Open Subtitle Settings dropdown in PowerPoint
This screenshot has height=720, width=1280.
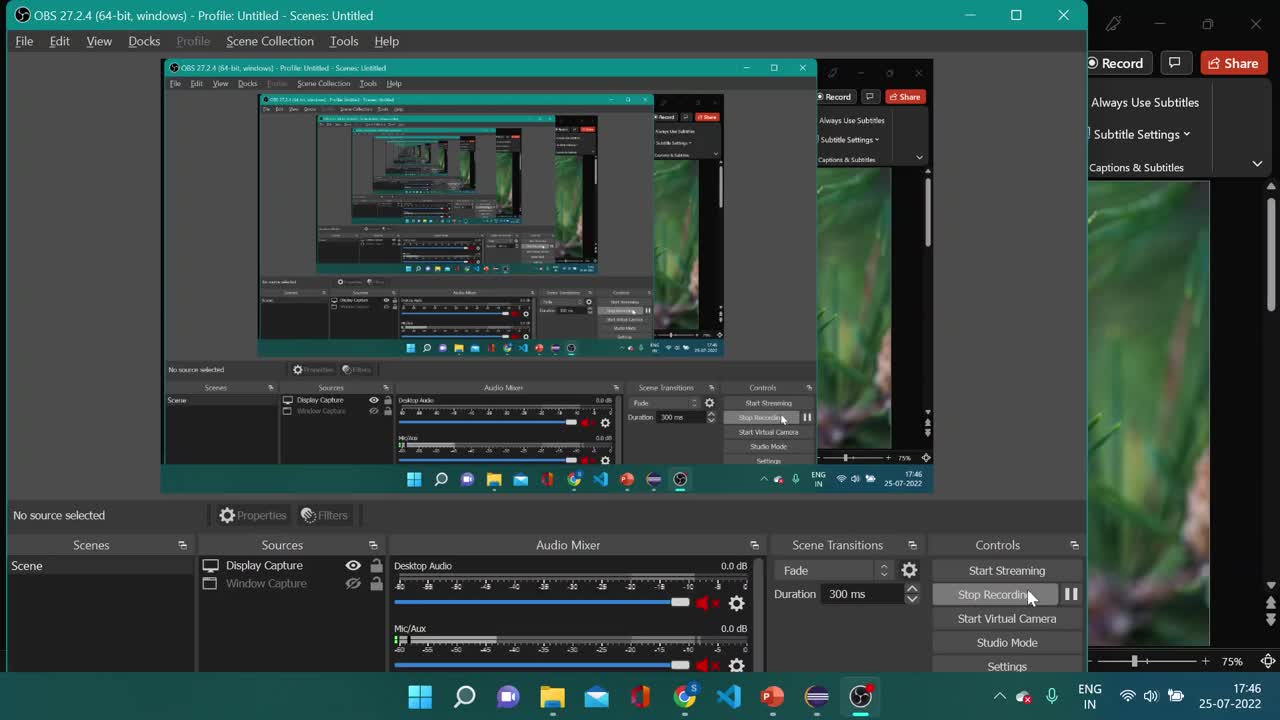point(1142,134)
